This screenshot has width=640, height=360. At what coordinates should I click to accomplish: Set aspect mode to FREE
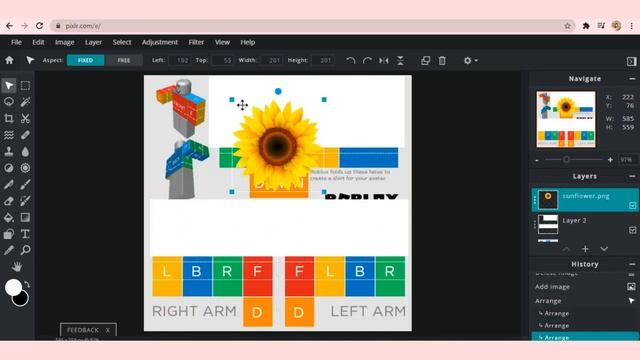124,60
